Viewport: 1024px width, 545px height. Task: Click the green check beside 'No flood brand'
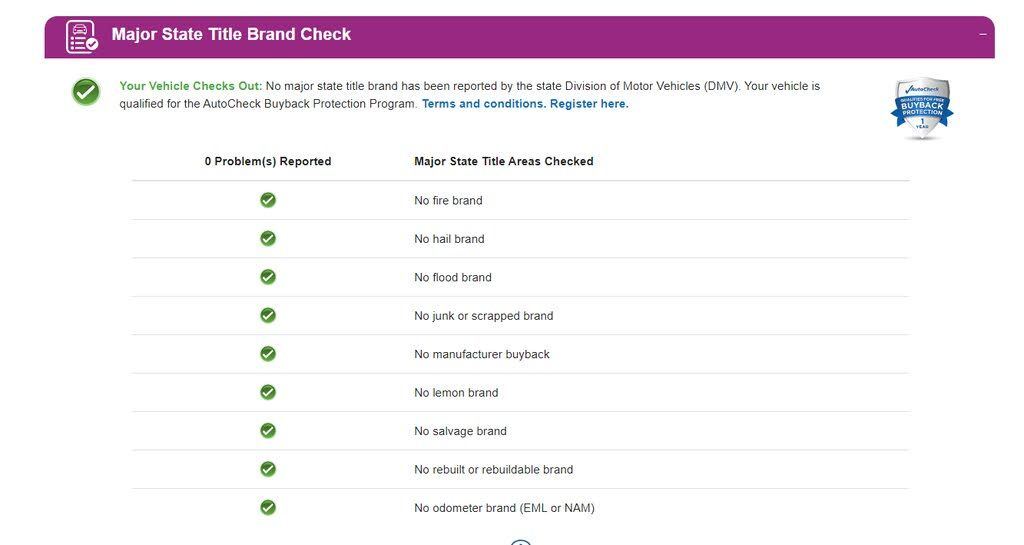pyautogui.click(x=268, y=277)
